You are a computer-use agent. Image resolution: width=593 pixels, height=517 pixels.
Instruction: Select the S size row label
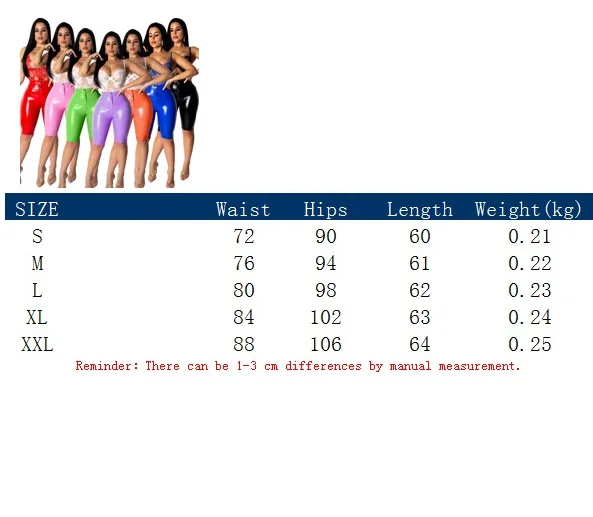pyautogui.click(x=37, y=236)
